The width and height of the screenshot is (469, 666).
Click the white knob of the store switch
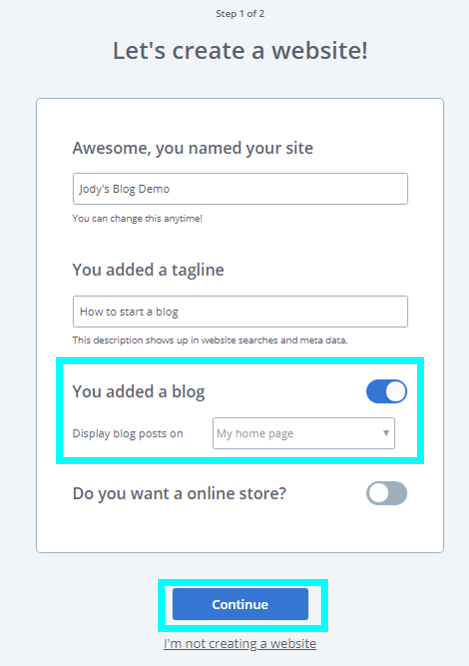(x=378, y=493)
